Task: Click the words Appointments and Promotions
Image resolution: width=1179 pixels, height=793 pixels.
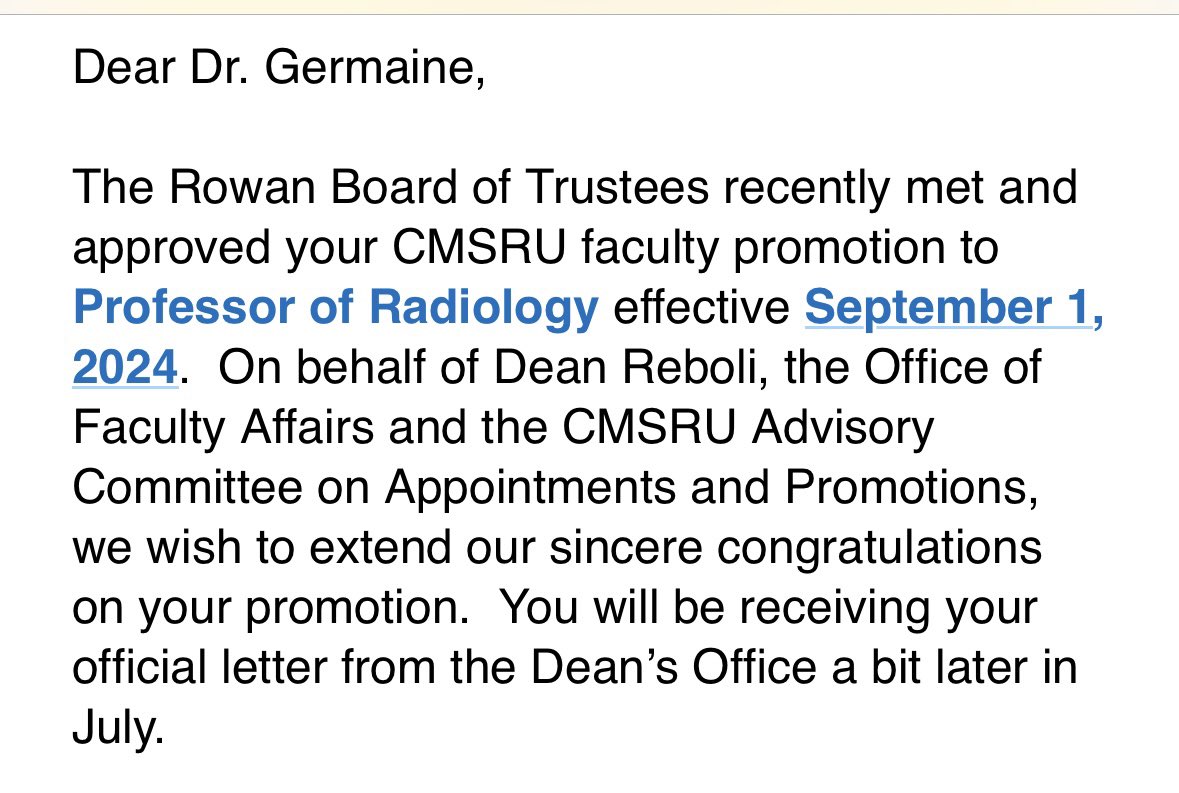Action: pyautogui.click(x=711, y=489)
